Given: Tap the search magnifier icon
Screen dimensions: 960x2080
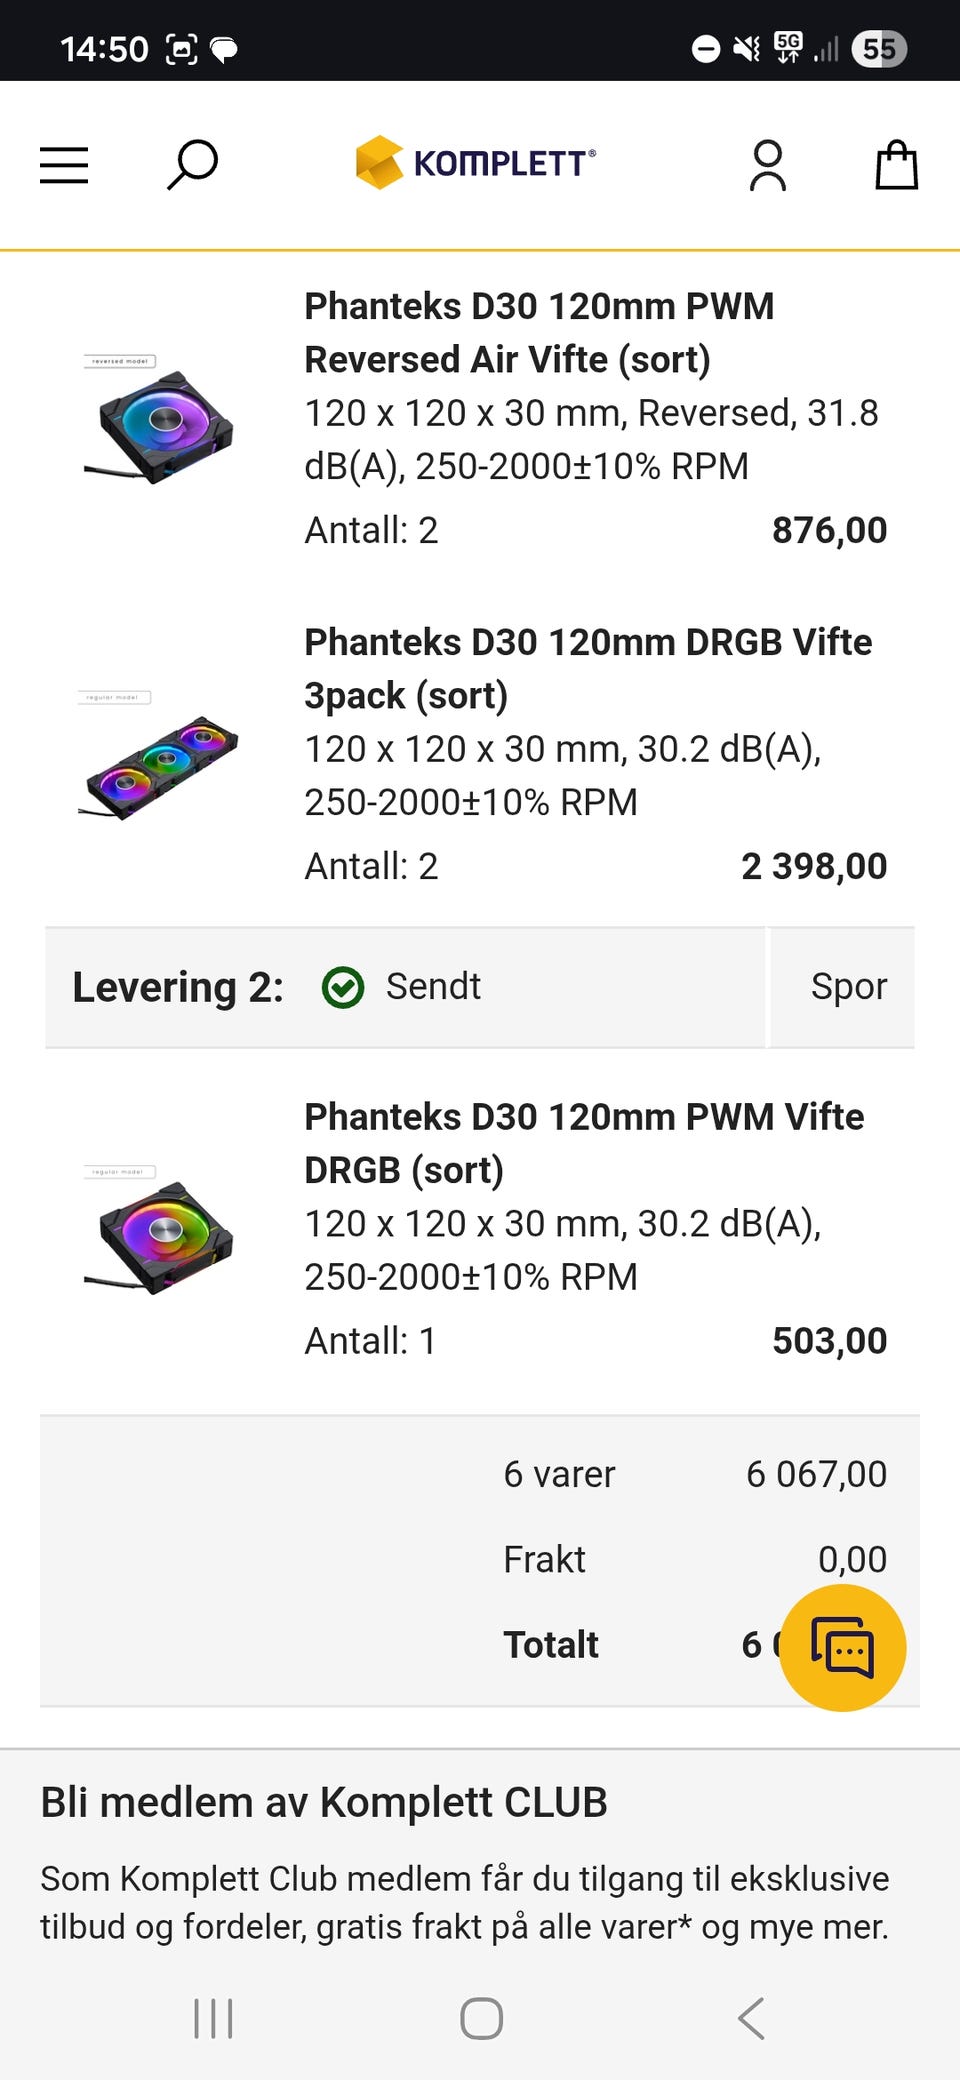Looking at the screenshot, I should 192,164.
